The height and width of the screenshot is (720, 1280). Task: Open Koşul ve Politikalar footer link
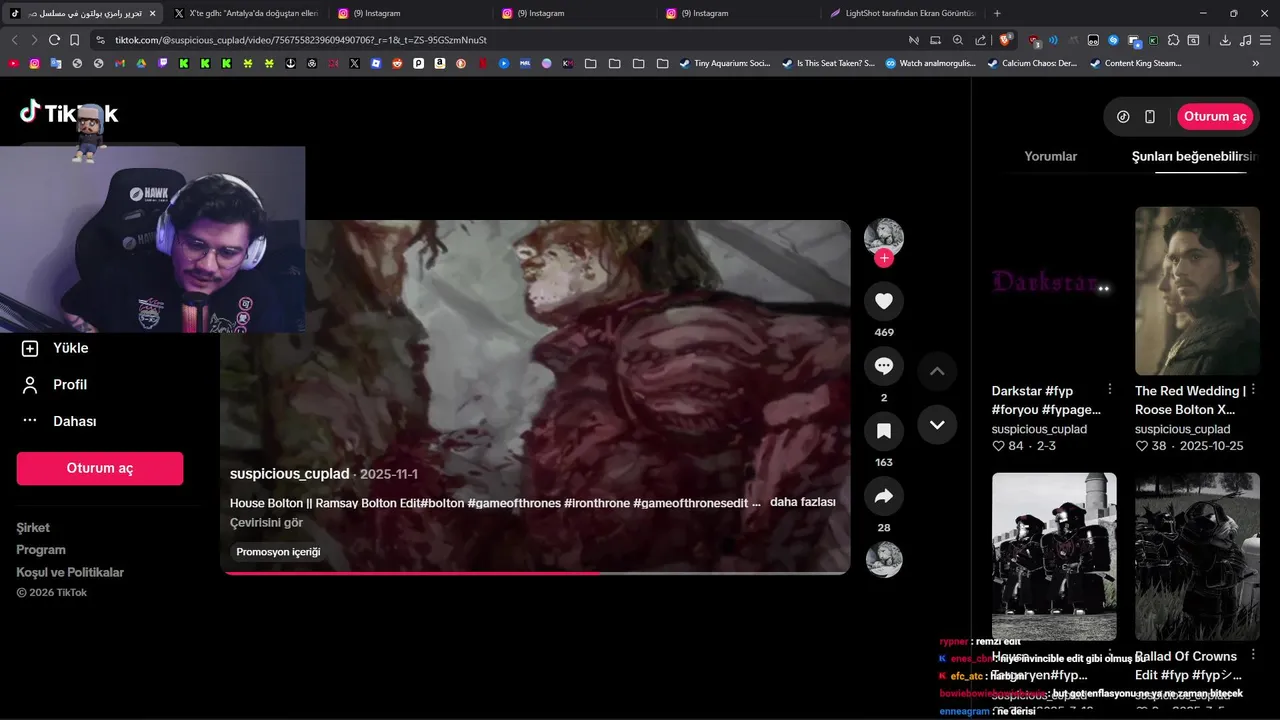pos(70,572)
